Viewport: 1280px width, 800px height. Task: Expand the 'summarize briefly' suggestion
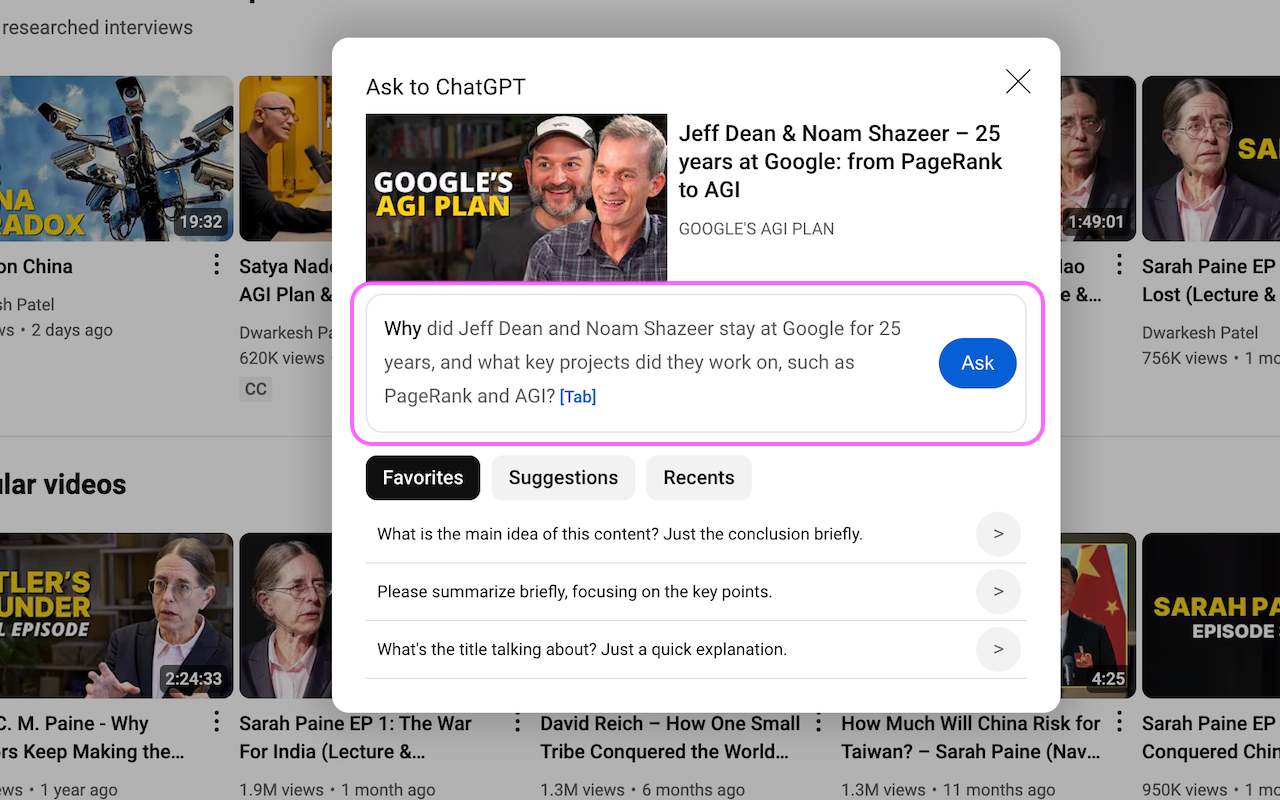(x=998, y=591)
